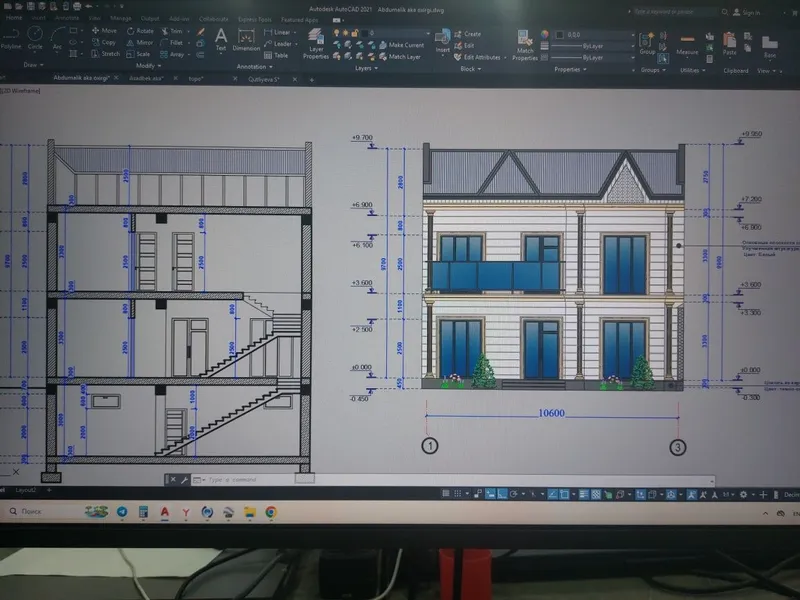
Task: Activate the Rotate tool
Action: click(140, 31)
